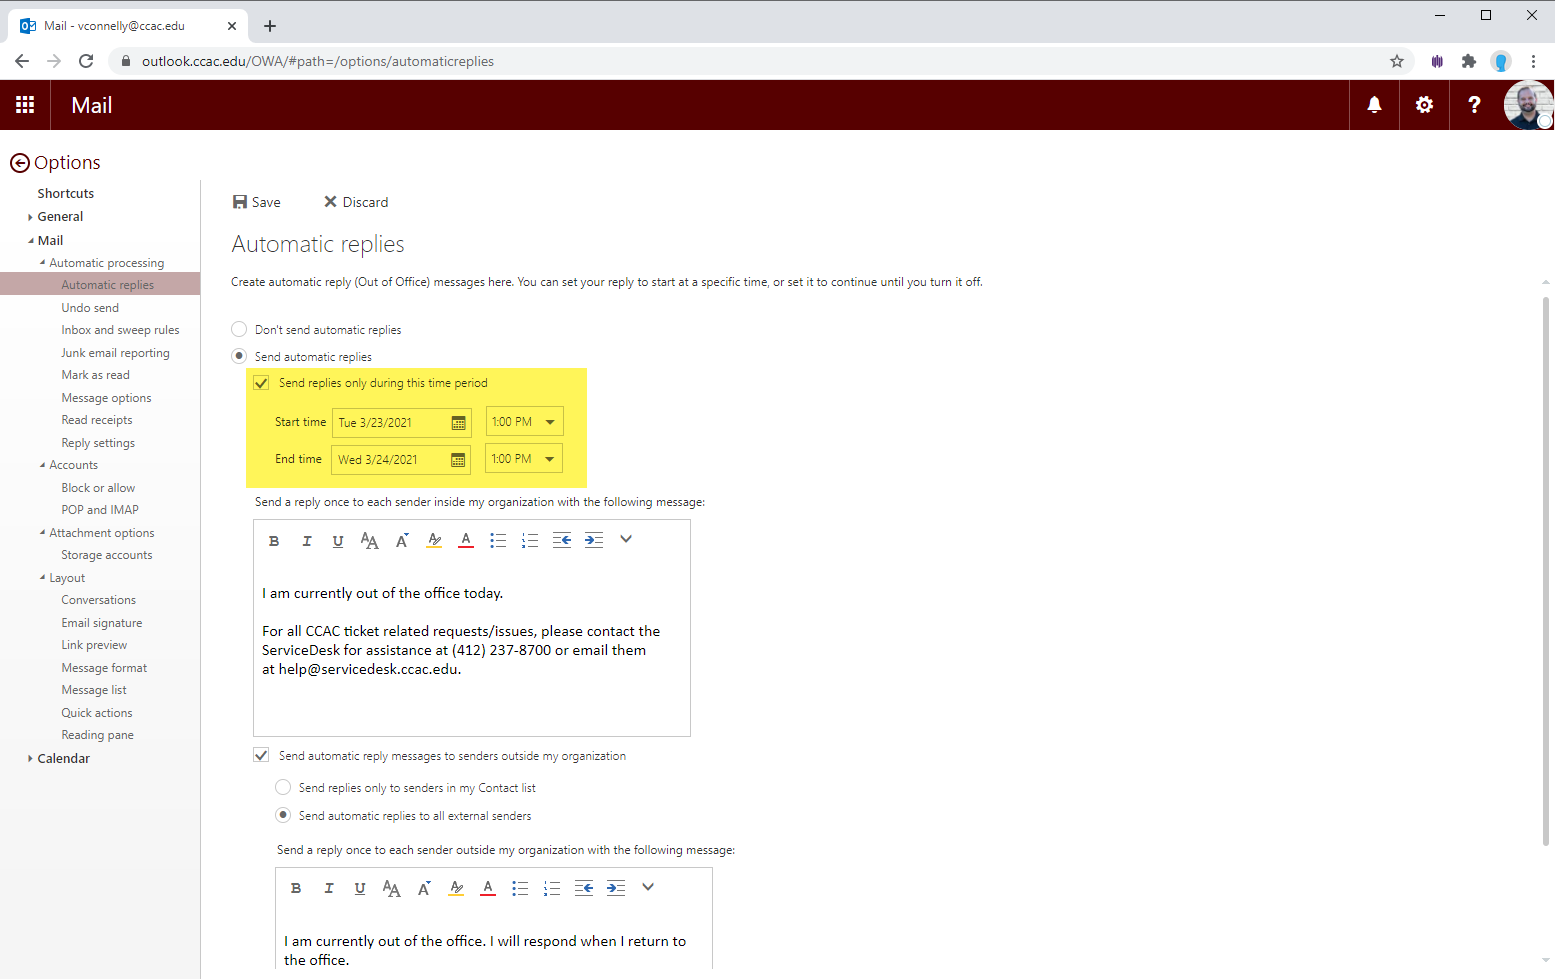The image size is (1555, 979).
Task: Pick highlight color in external editor
Action: pyautogui.click(x=456, y=888)
